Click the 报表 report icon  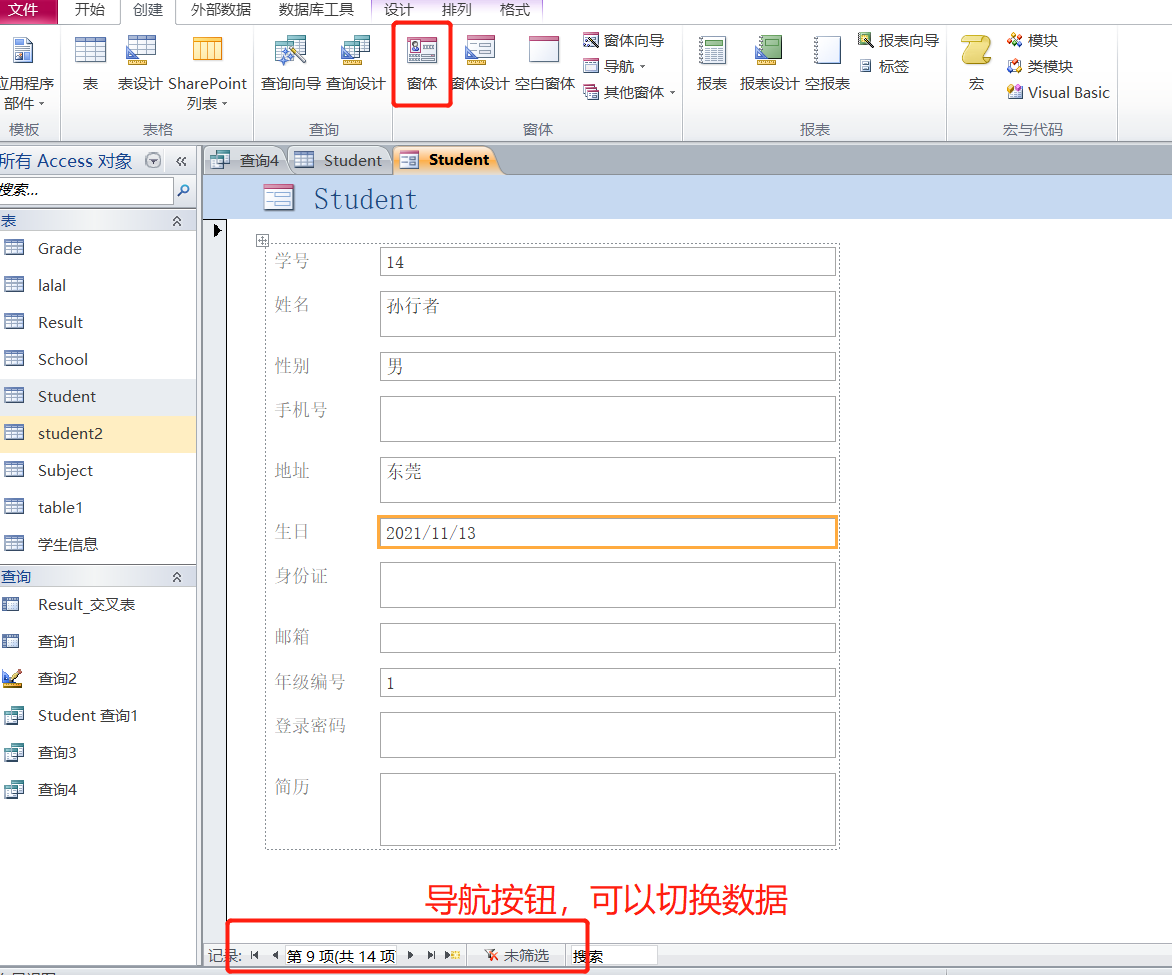click(712, 63)
